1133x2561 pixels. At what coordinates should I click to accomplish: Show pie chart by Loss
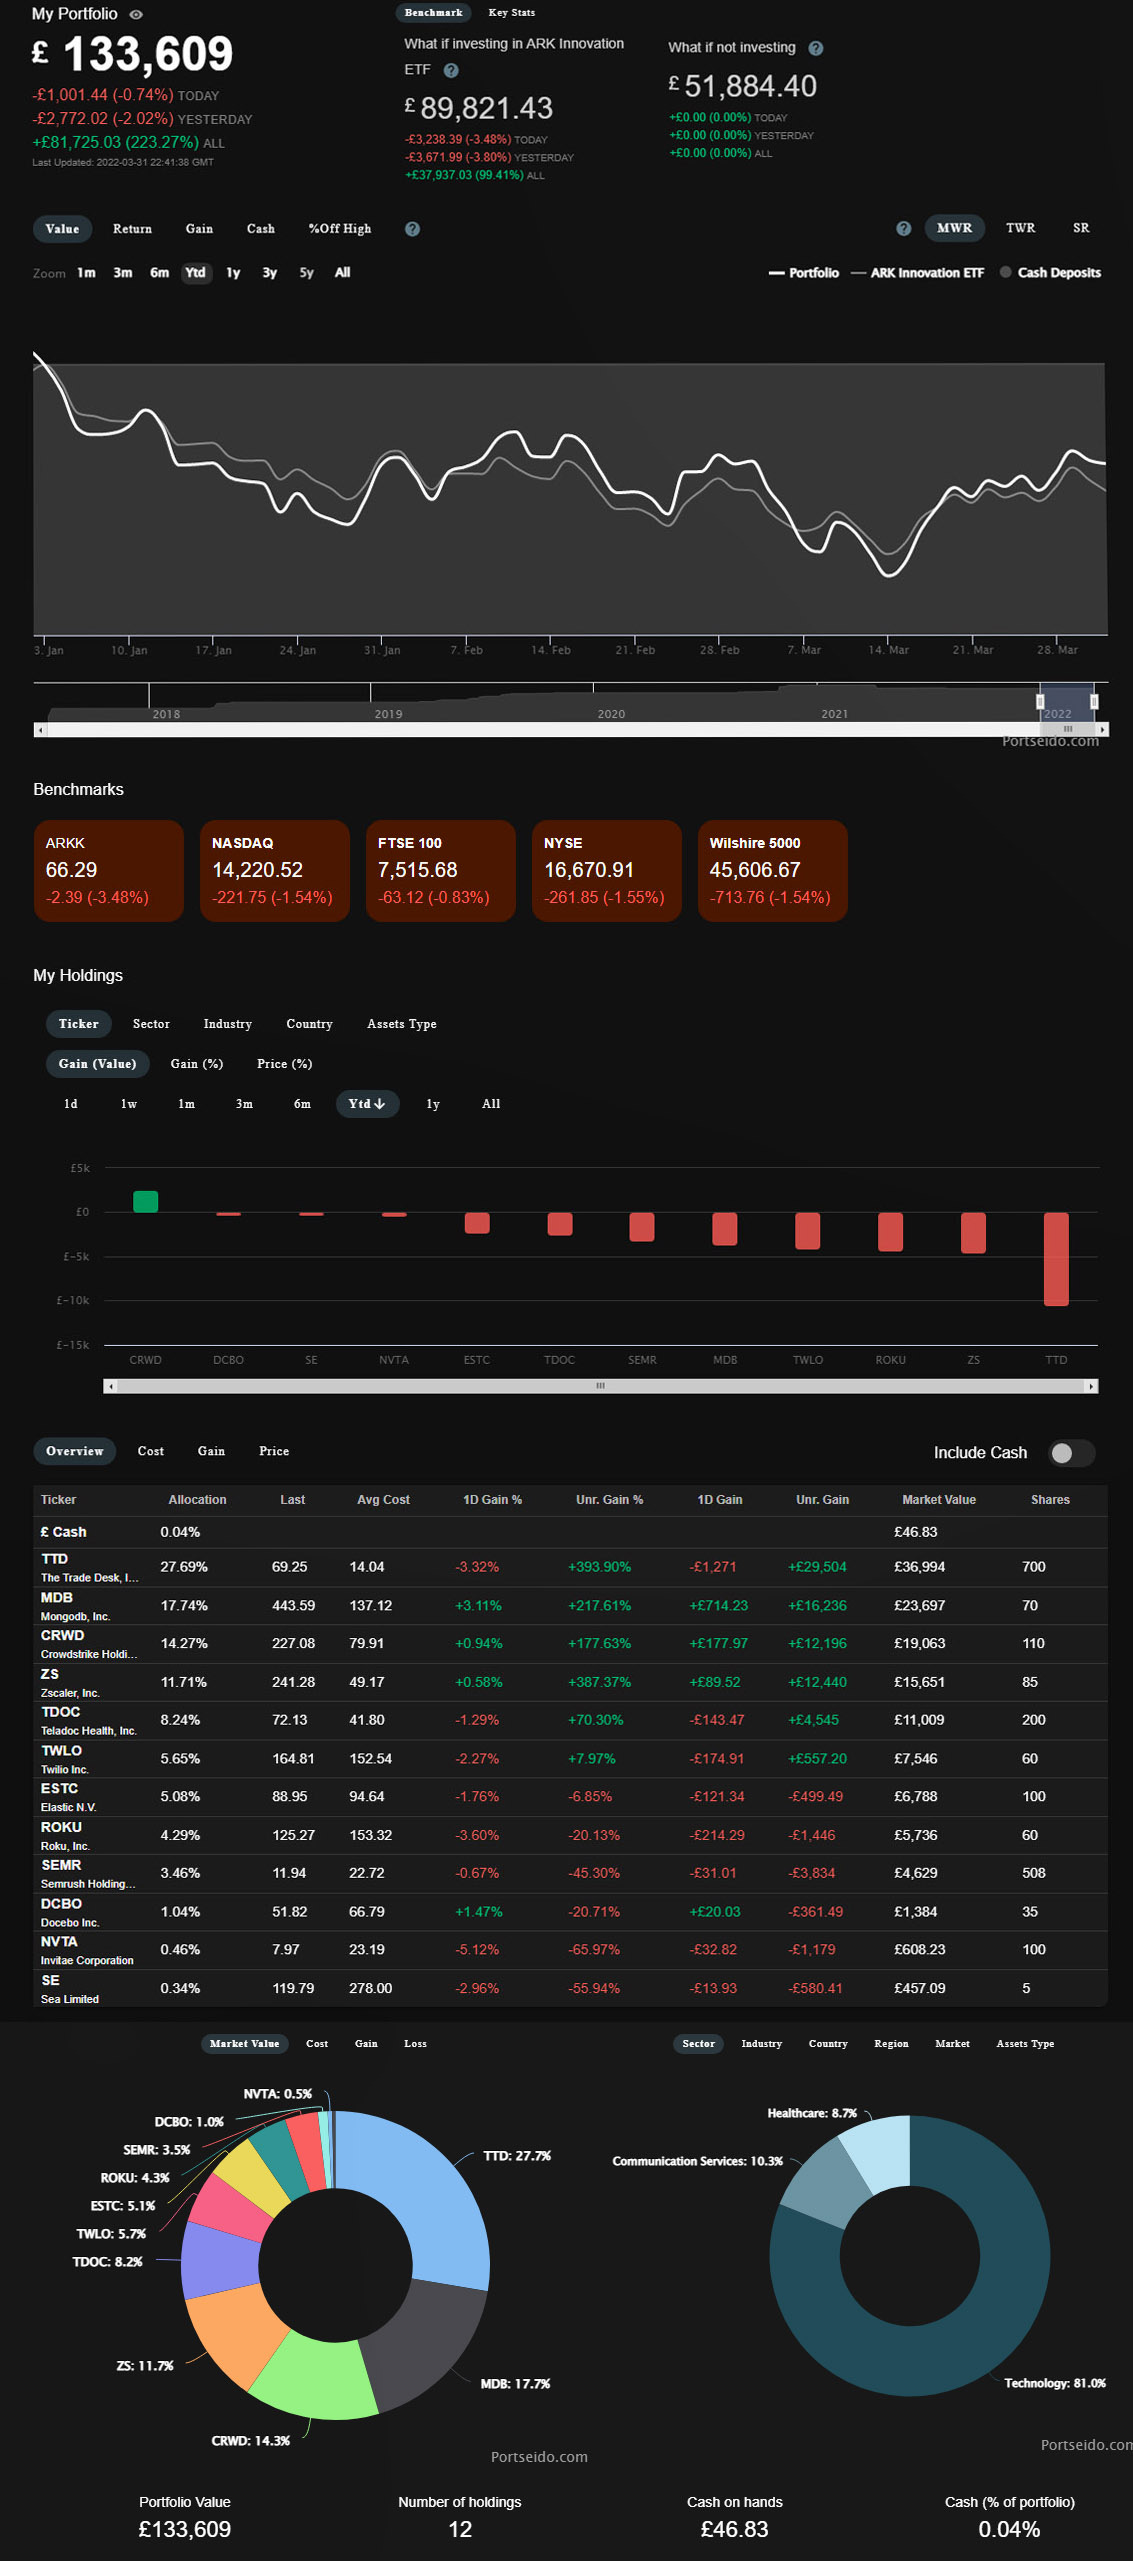(415, 2044)
